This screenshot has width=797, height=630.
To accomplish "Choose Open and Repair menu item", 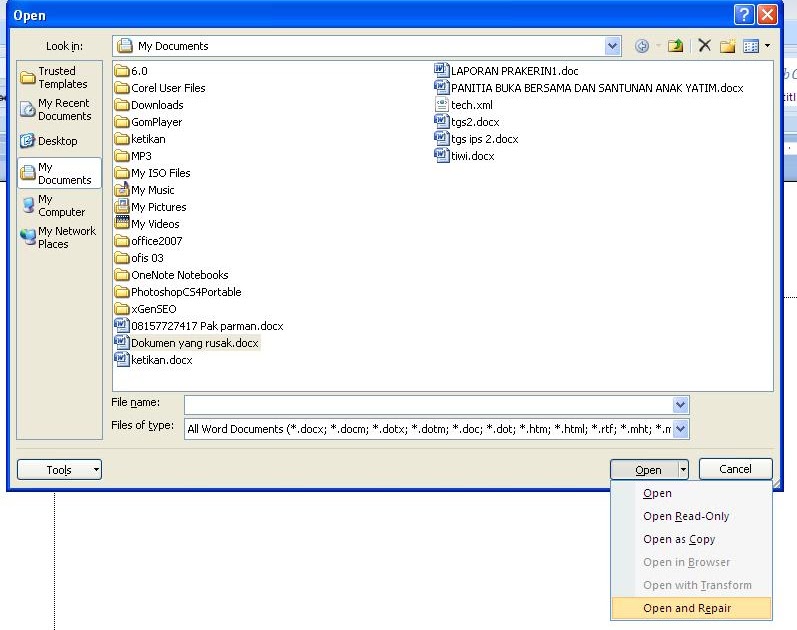I will point(691,608).
